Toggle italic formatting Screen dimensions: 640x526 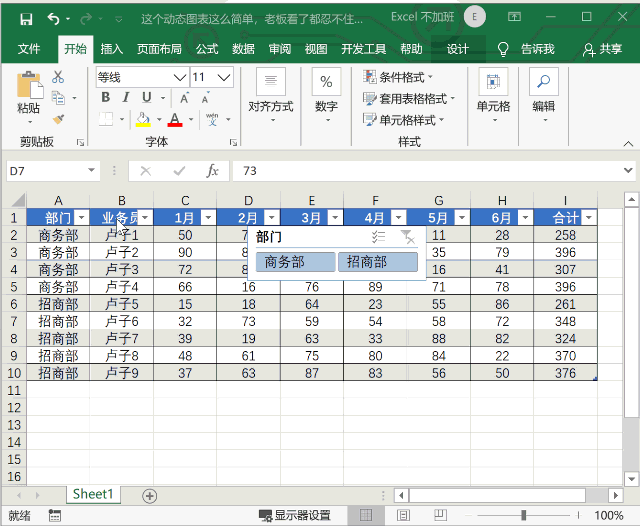126,97
